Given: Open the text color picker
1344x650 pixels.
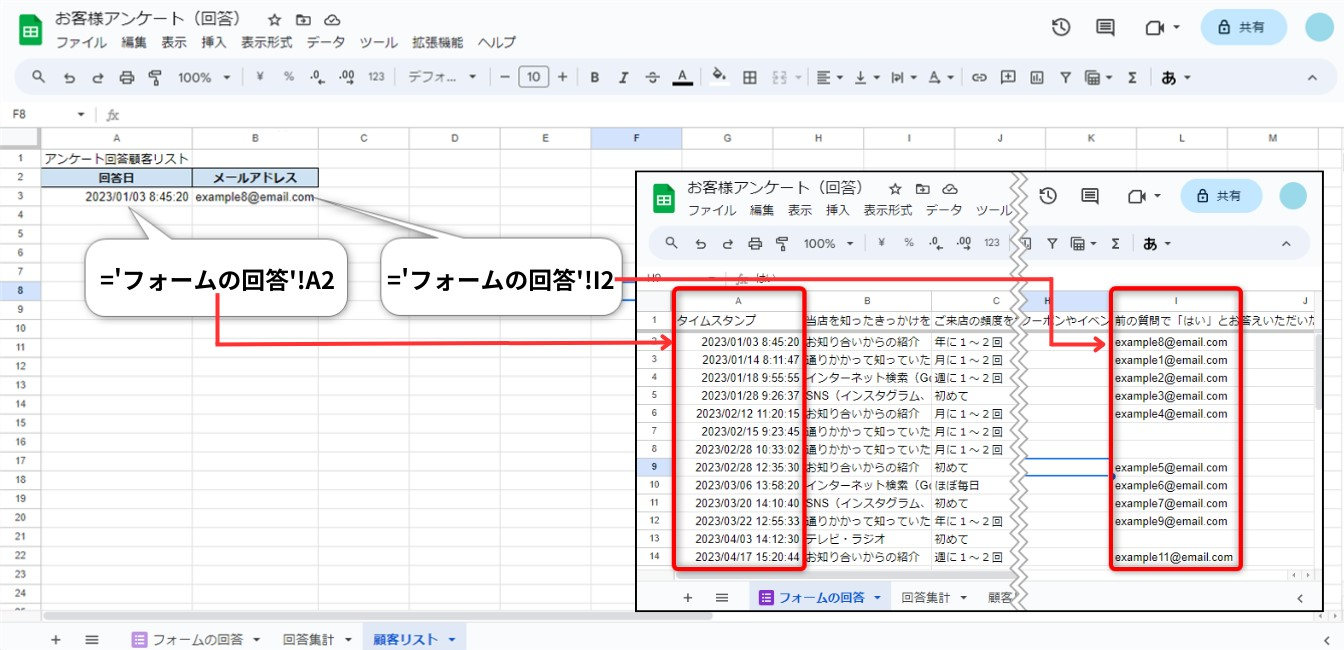Looking at the screenshot, I should [682, 77].
